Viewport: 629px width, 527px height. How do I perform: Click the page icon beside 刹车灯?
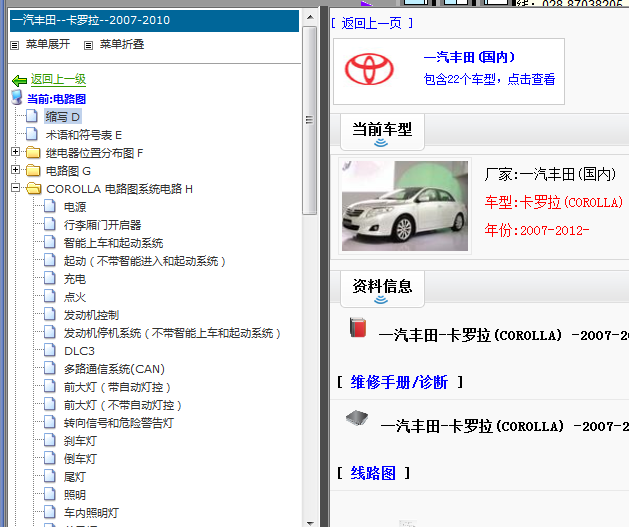click(50, 440)
